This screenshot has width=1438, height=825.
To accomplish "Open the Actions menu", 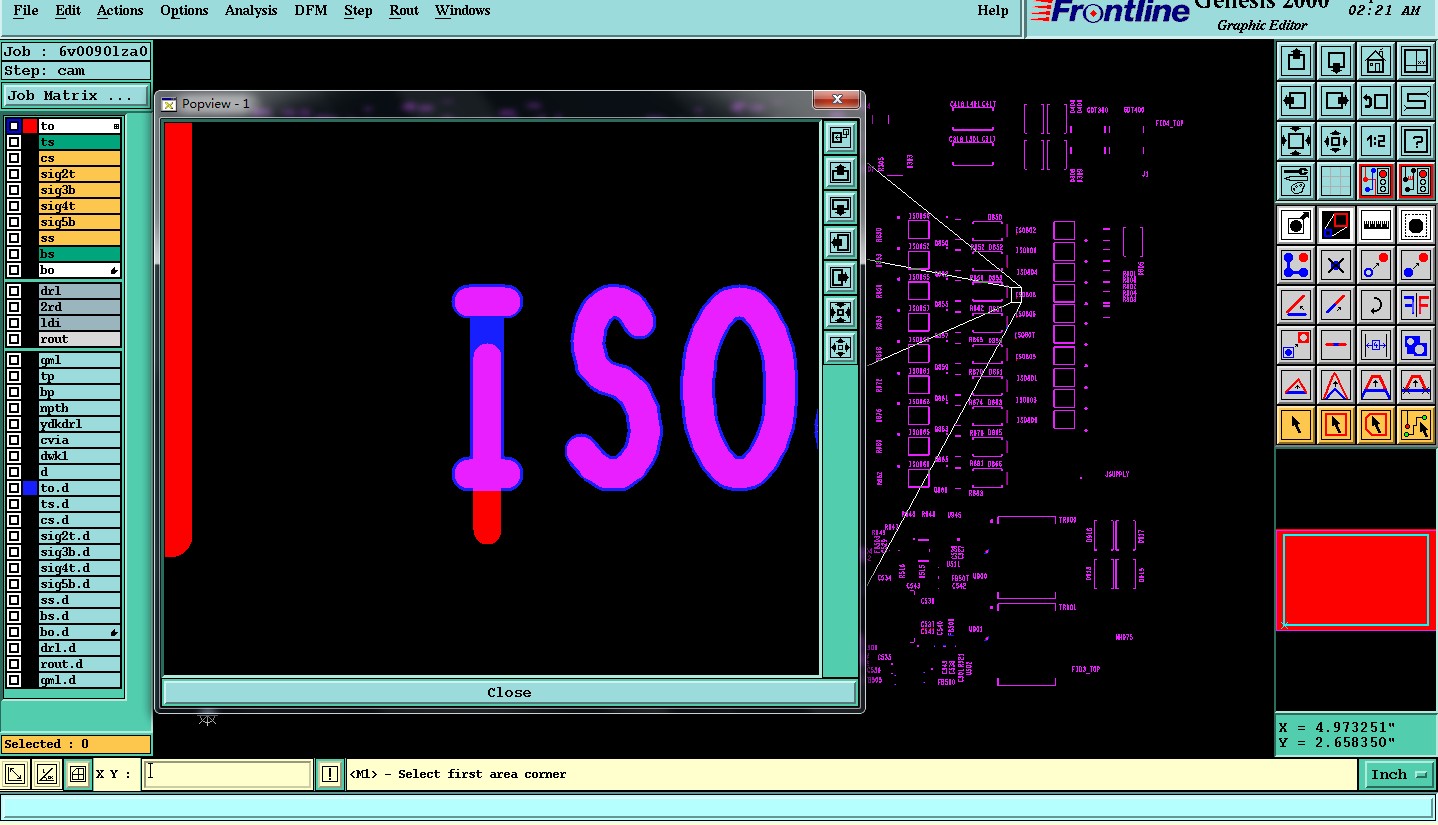I will pos(120,10).
